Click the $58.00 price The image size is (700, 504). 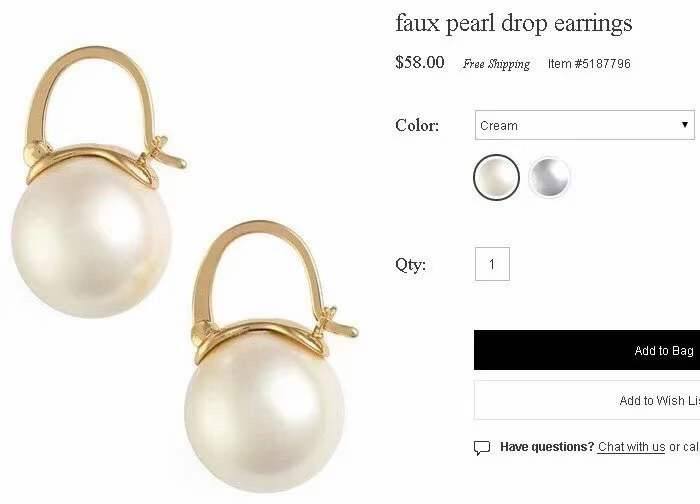pos(420,62)
